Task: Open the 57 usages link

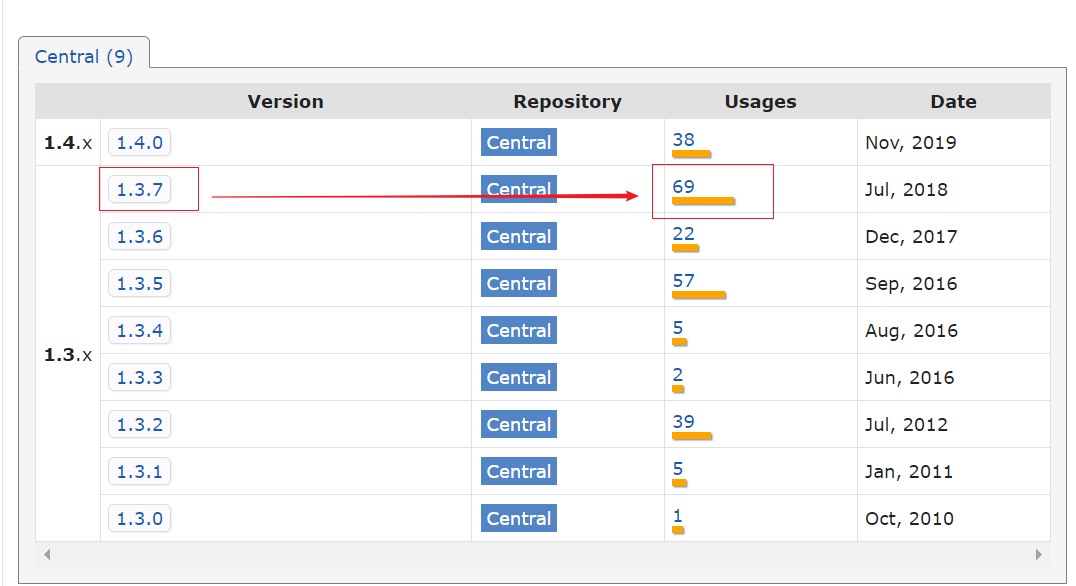Action: pos(683,281)
